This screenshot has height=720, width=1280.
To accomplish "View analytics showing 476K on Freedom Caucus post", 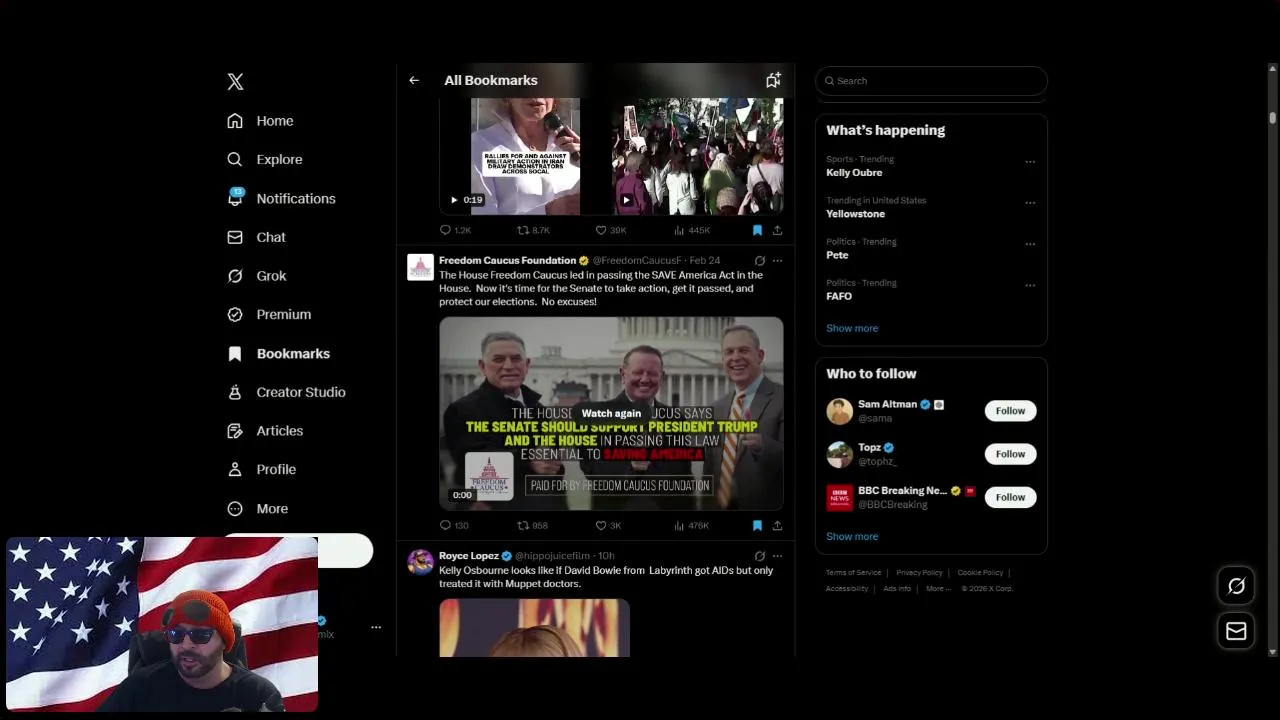I will coord(692,525).
